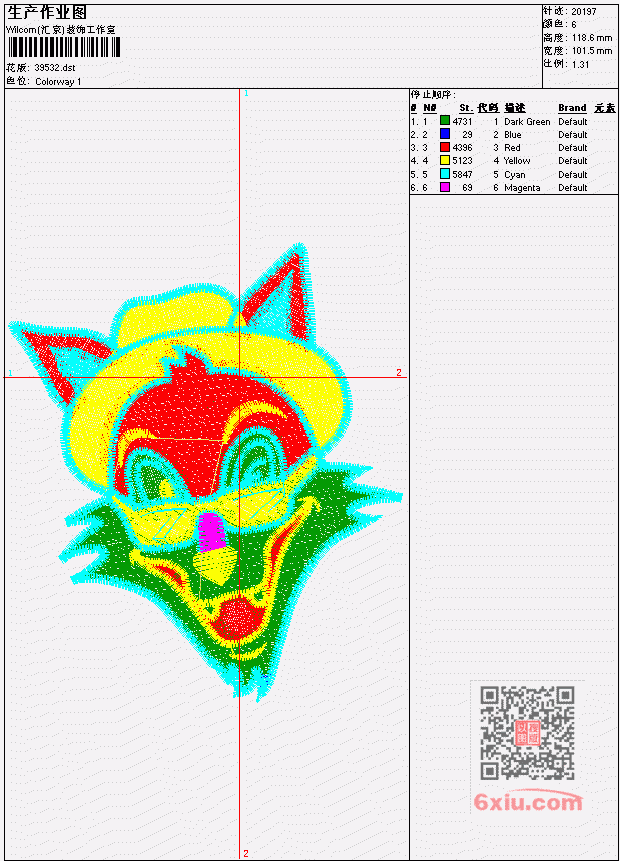Click the '1' marker atop the vertical crosshair
Viewport: 620px width, 861px height.
(x=246, y=93)
